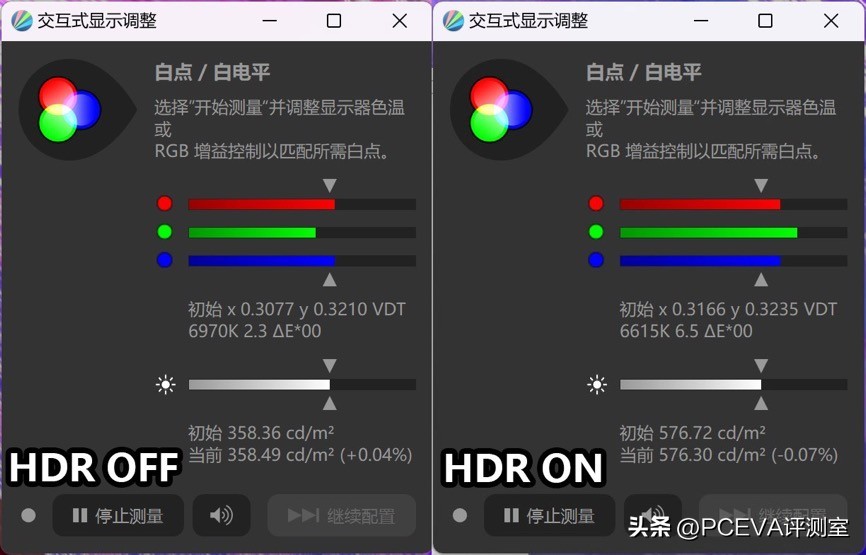
Task: Click text '6970K 2.3 ΔE*00'
Action: pos(255,331)
